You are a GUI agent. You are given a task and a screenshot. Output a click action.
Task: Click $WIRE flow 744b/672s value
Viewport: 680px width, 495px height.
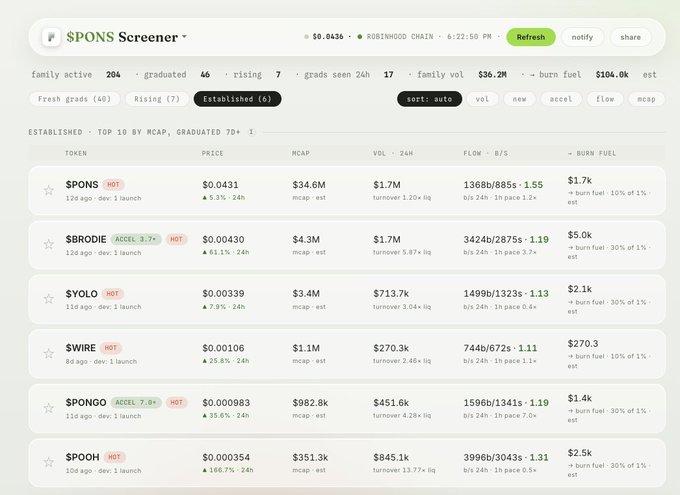click(x=487, y=348)
